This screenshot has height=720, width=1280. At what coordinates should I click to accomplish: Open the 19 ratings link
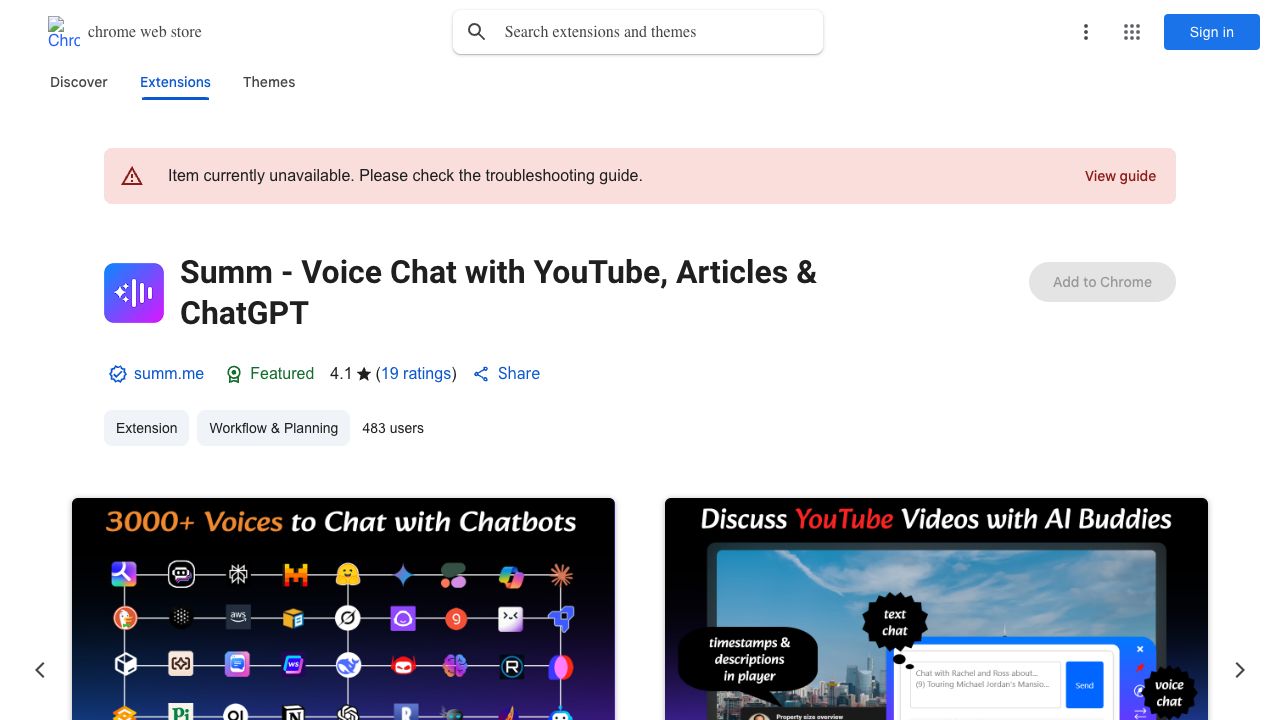(416, 374)
